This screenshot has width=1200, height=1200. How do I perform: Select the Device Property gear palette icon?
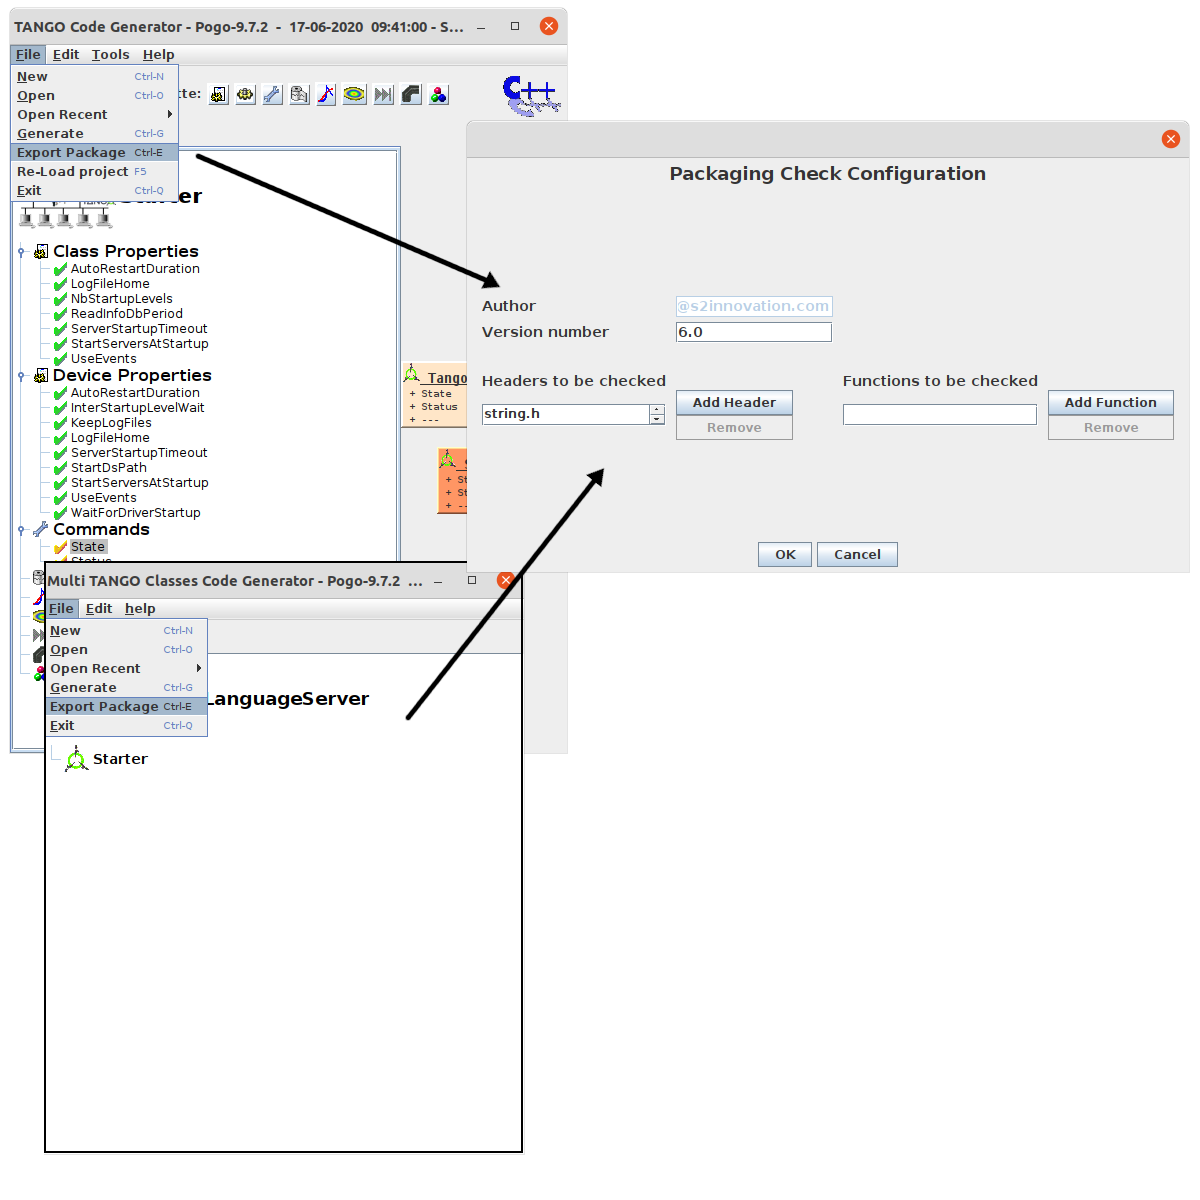(x=245, y=94)
